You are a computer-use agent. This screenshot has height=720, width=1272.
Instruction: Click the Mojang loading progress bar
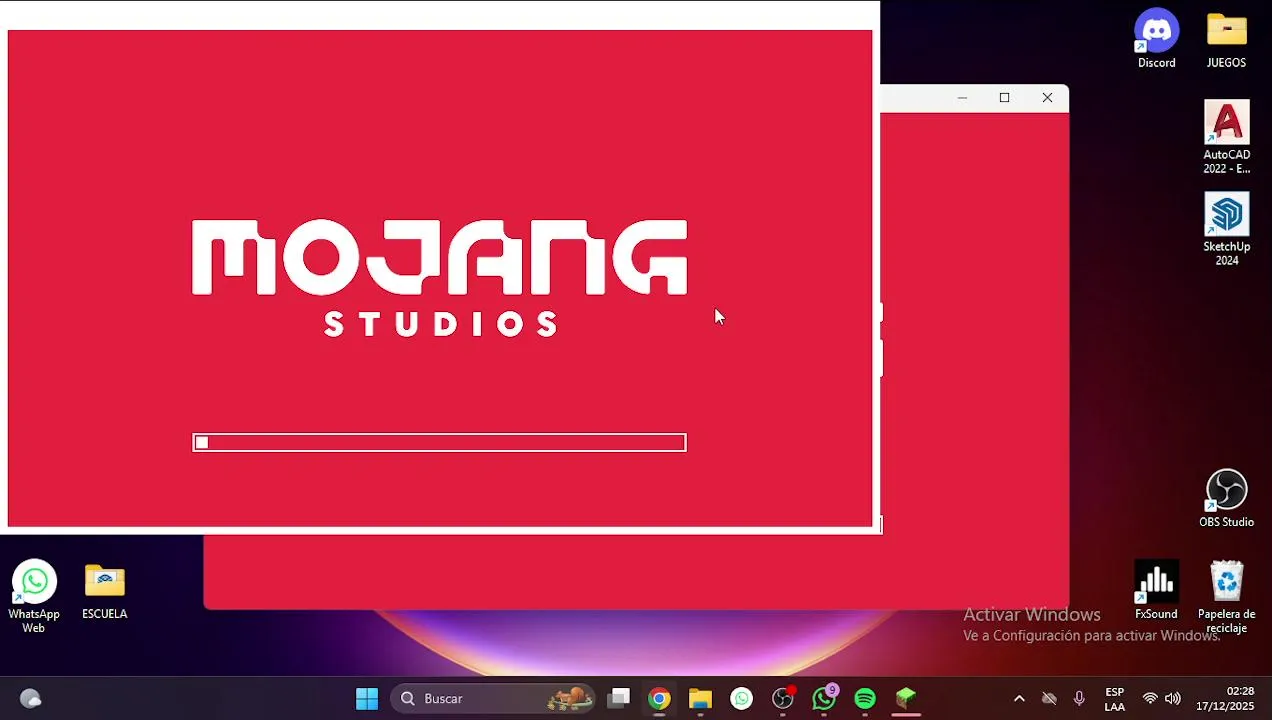[x=439, y=443]
